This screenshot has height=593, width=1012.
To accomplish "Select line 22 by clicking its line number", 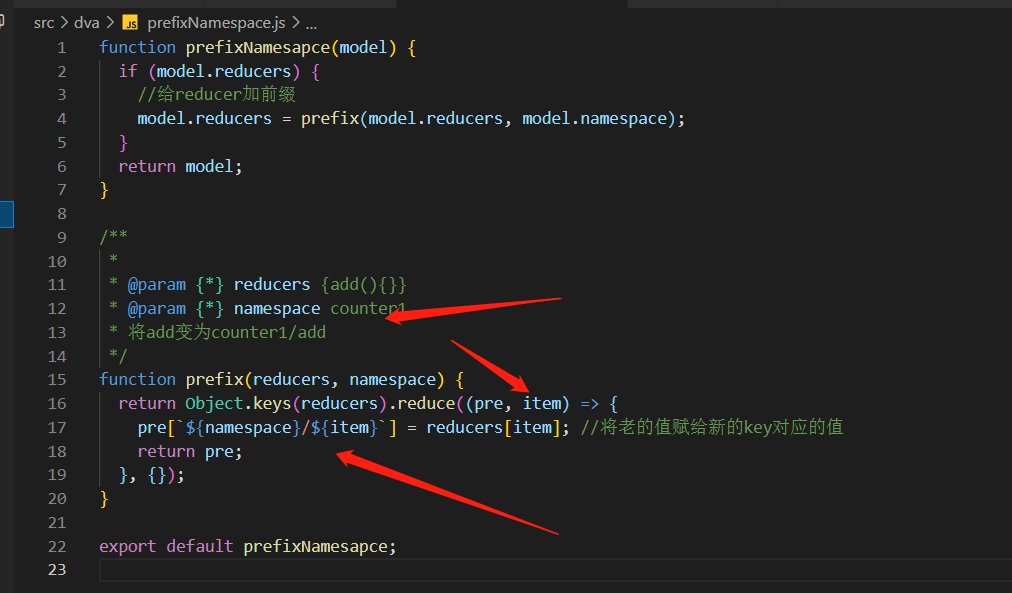I will [57, 546].
